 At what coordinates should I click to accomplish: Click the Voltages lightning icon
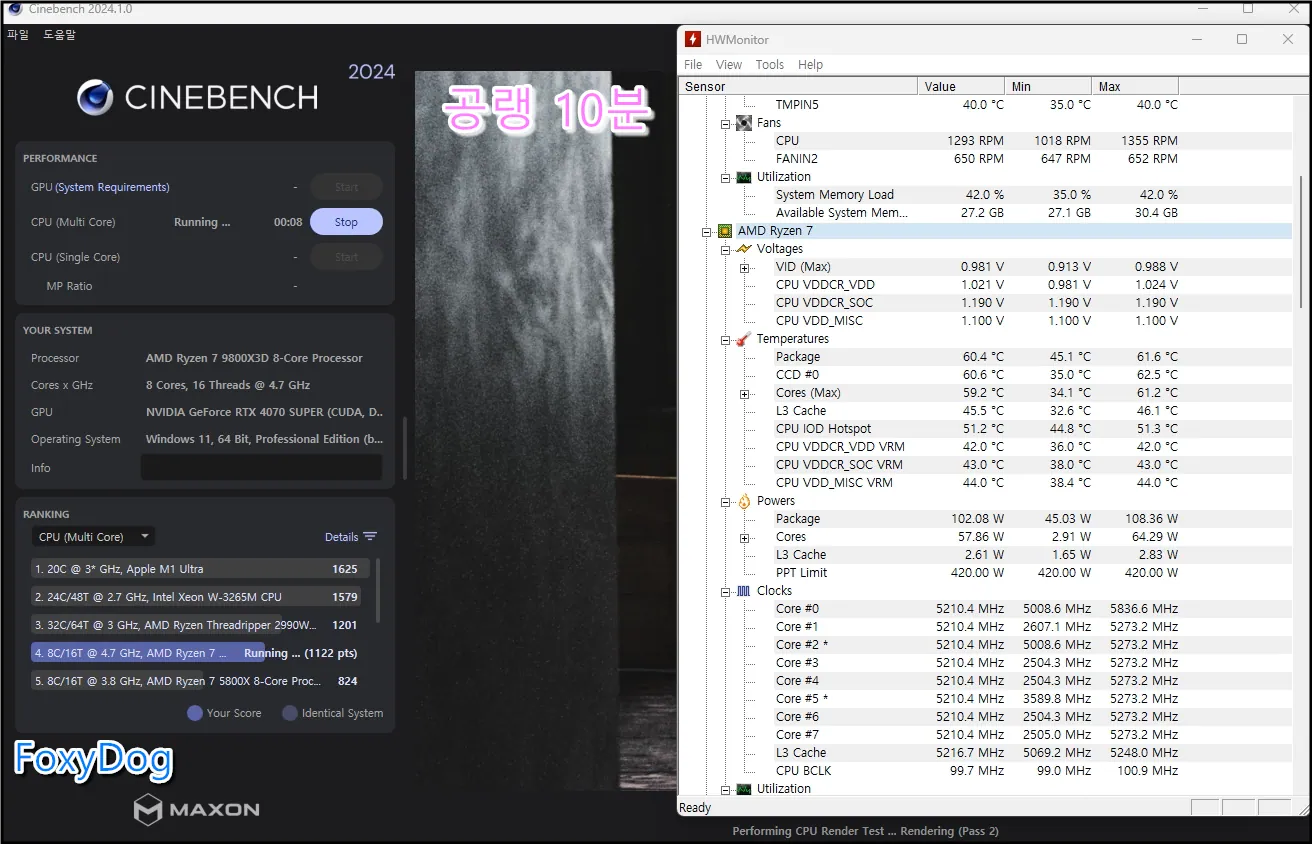point(744,249)
